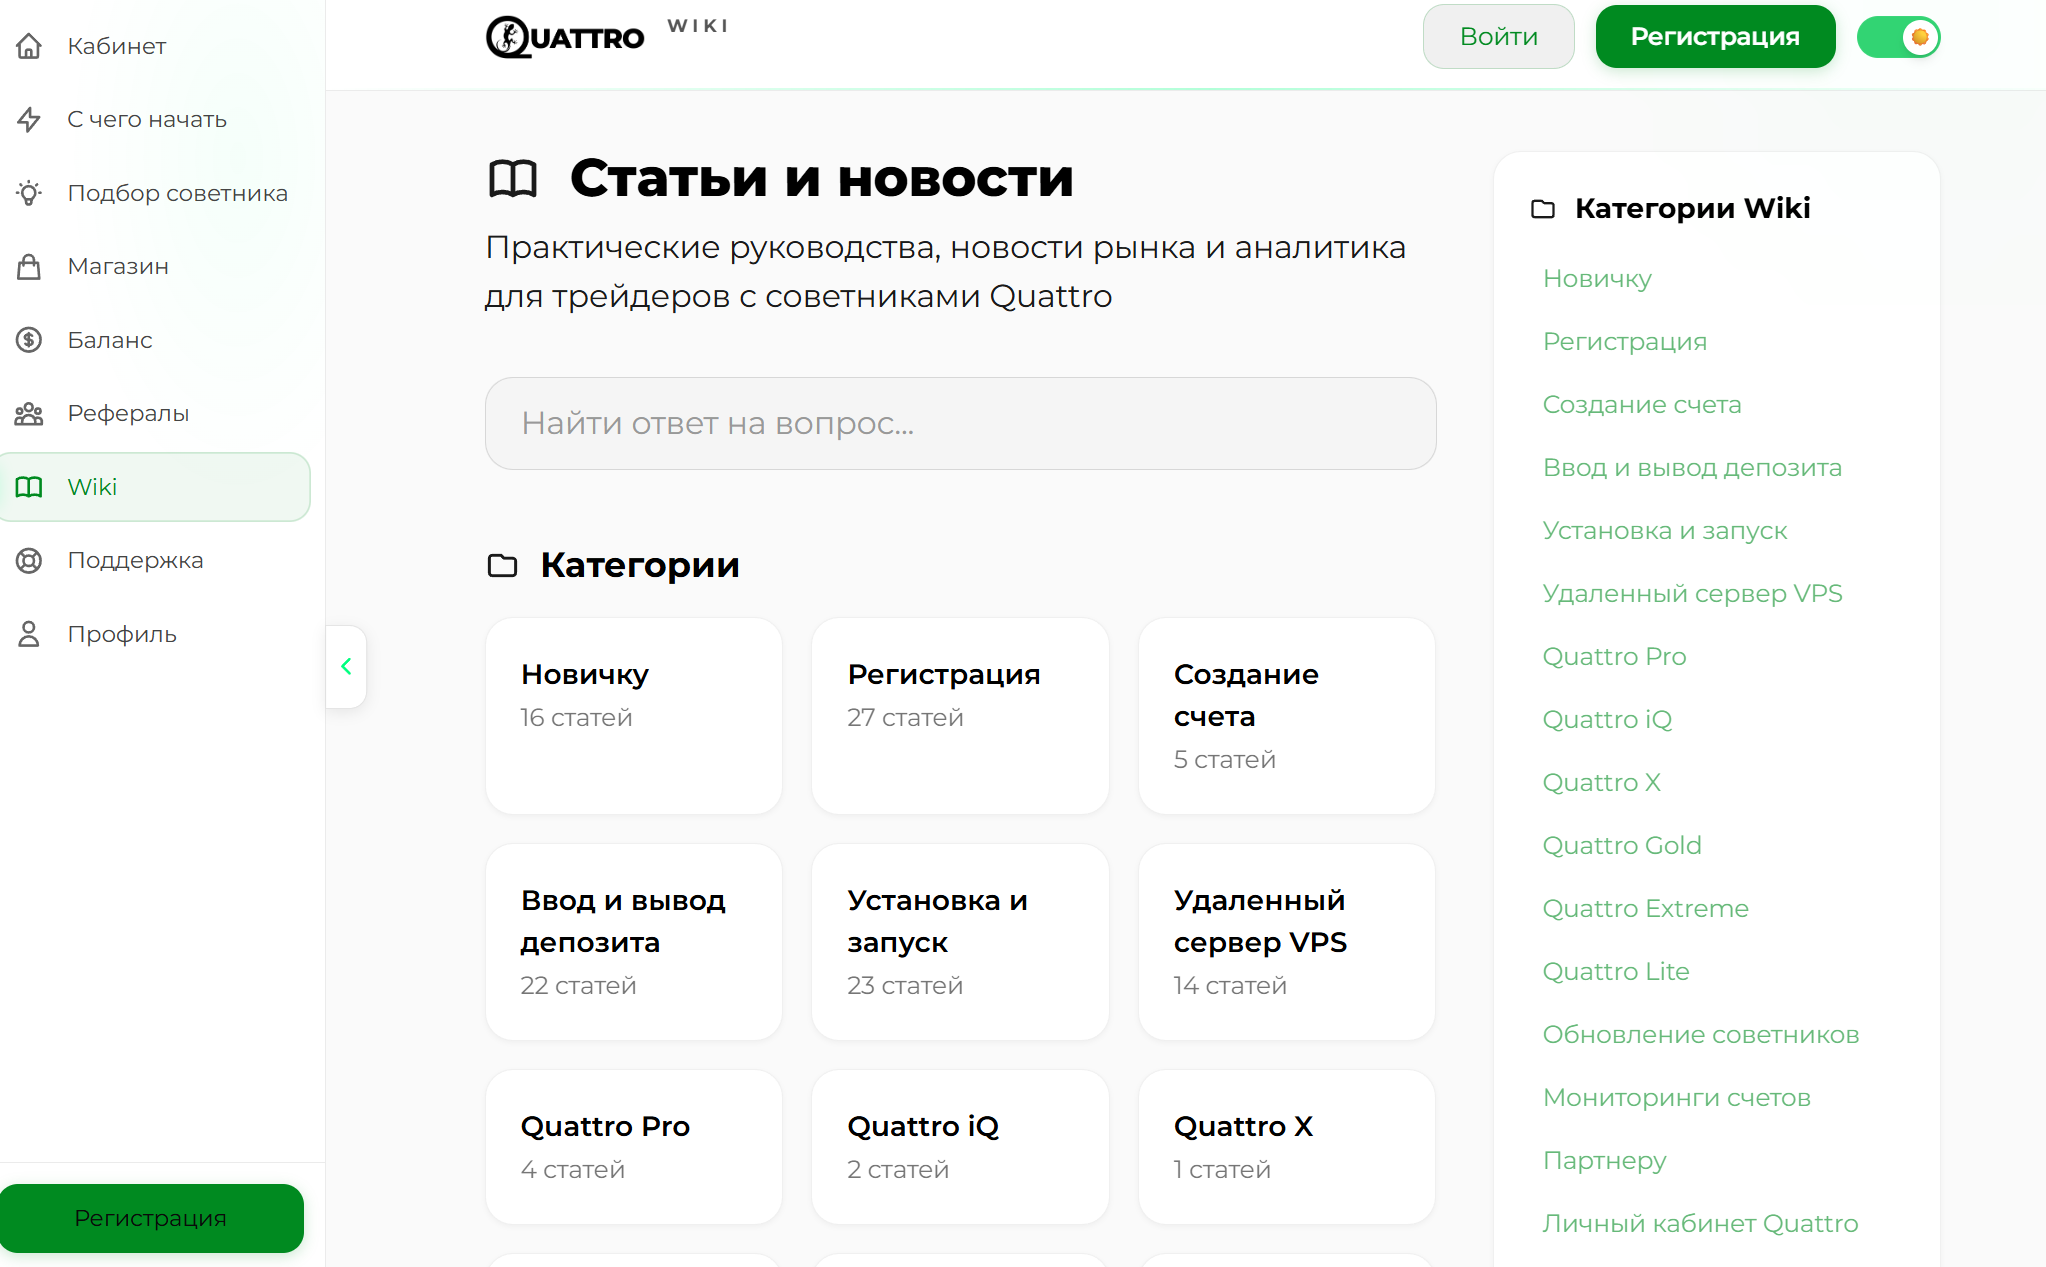Click the lightning bolt icon for С чего начать
Viewport: 2046px width, 1267px height.
click(29, 119)
